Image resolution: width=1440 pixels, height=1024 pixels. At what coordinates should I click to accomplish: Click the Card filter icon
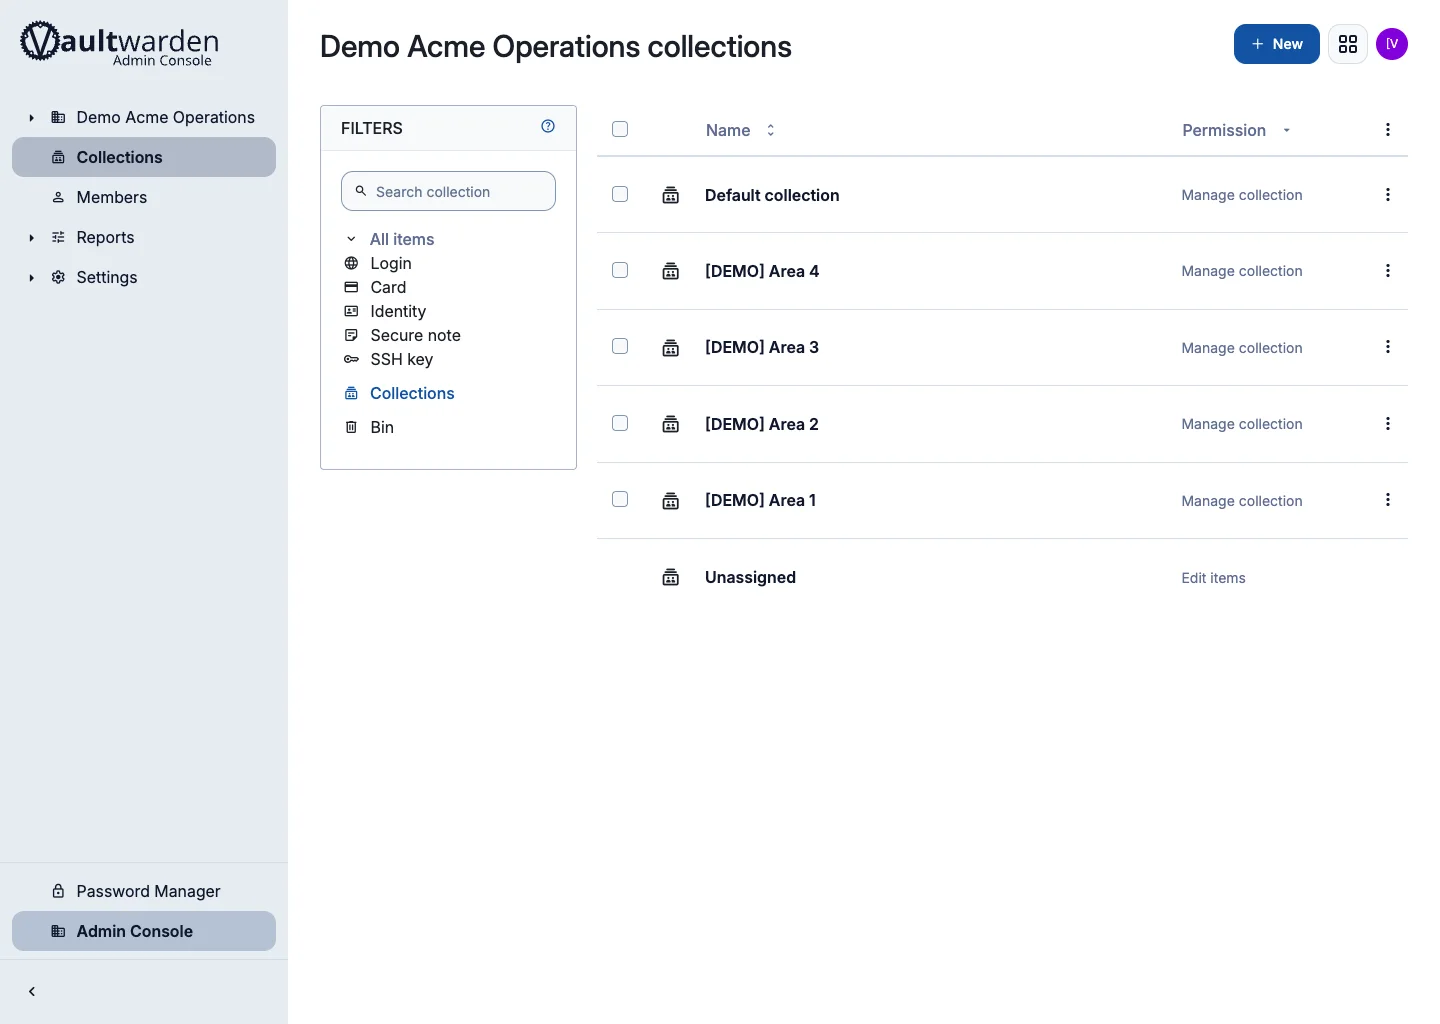[x=351, y=287]
